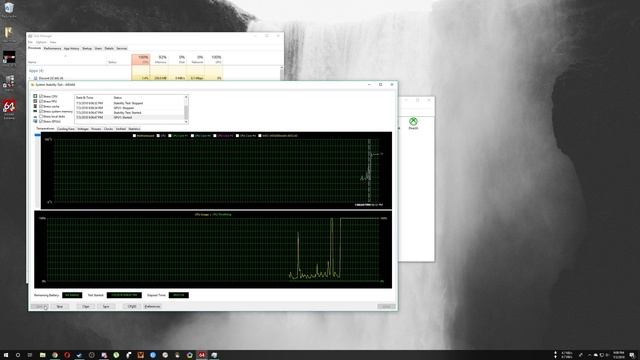Toggle the Stress FPU checkbox
Viewport: 640px width, 360px height.
coord(41,101)
